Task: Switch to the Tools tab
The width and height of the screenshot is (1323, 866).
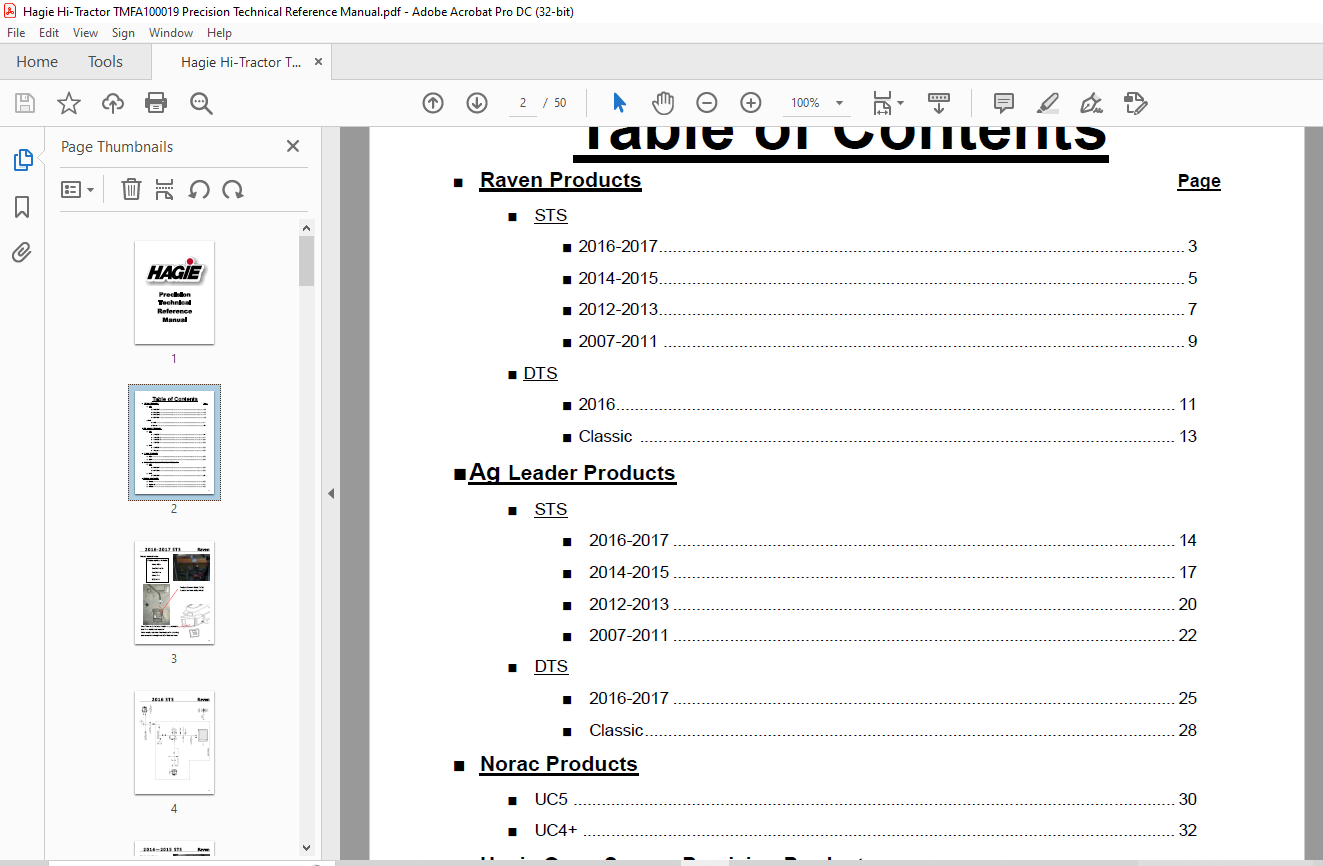Action: tap(105, 62)
